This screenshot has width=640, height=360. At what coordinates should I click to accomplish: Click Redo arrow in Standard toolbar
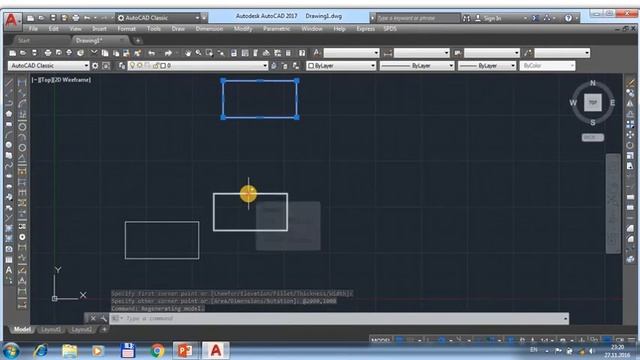168,53
